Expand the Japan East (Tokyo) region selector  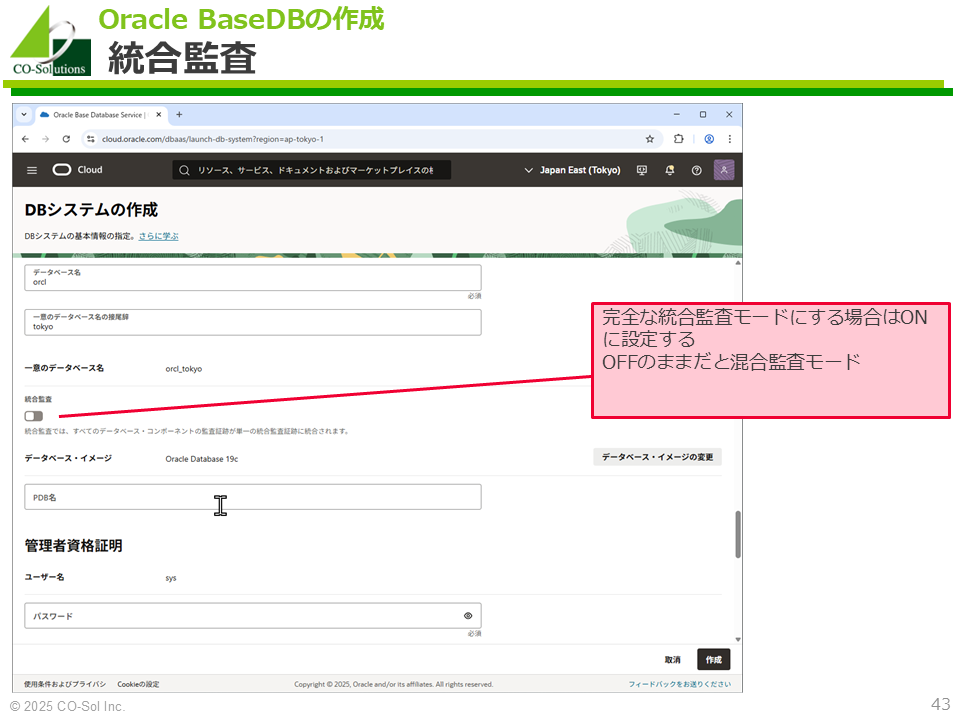(x=572, y=170)
